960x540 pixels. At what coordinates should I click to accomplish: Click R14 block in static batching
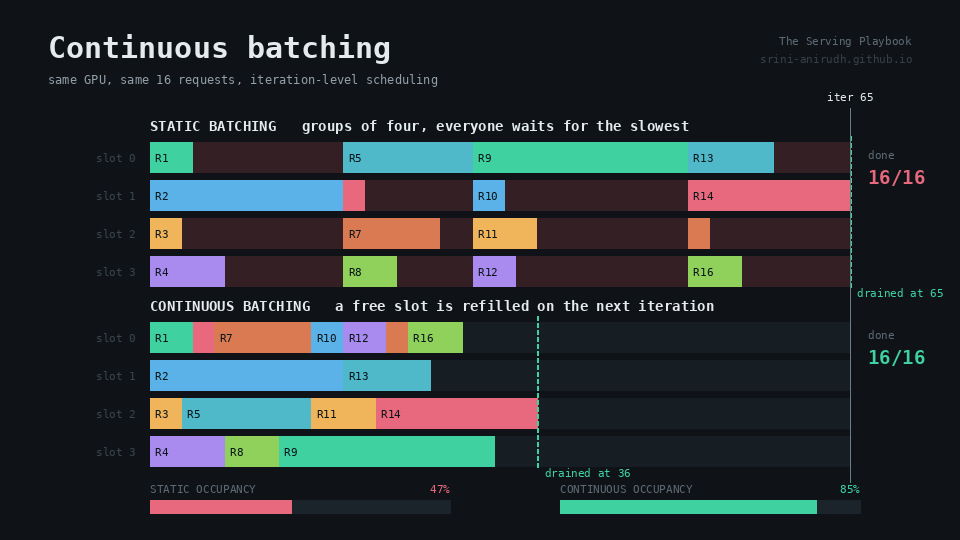(769, 195)
